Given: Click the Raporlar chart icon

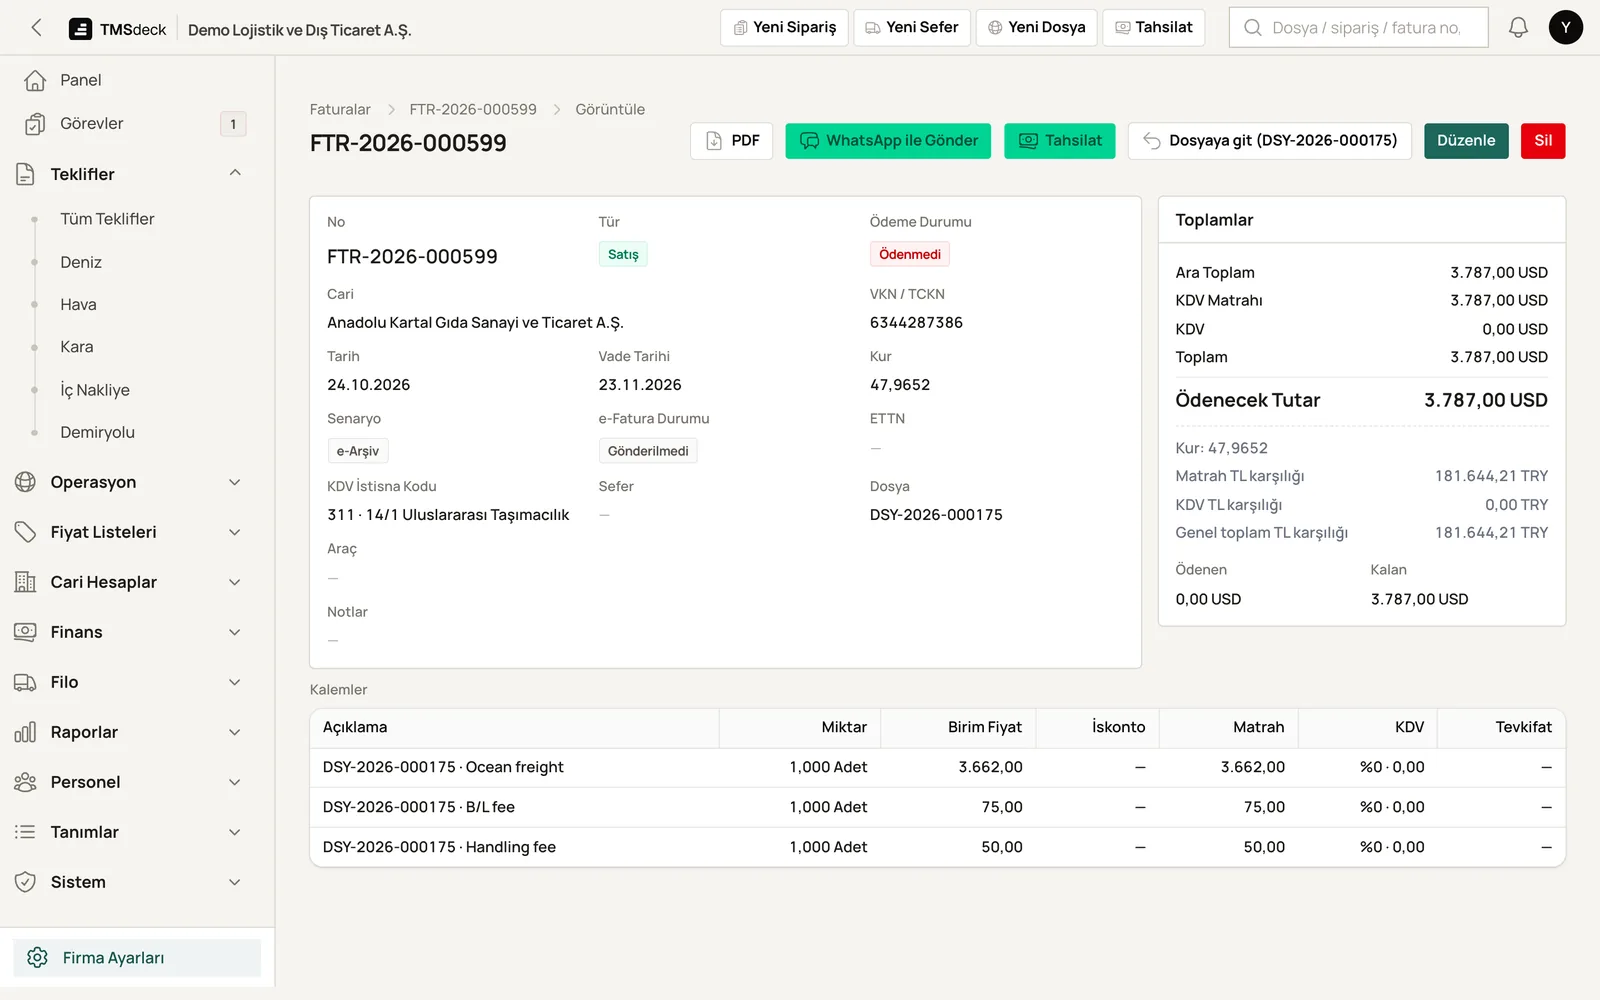Looking at the screenshot, I should 26,732.
